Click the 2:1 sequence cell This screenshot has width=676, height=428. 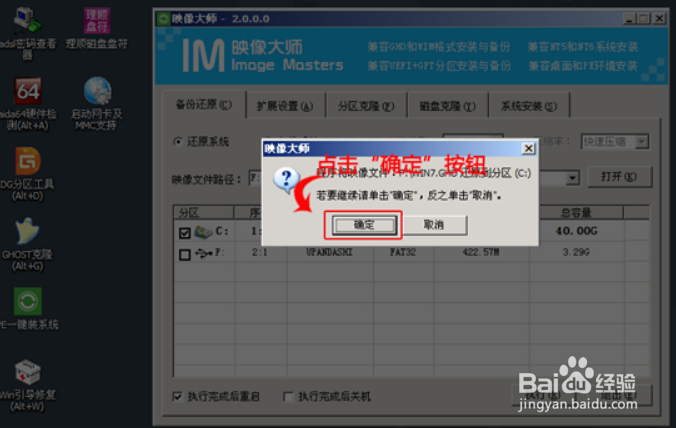260,252
